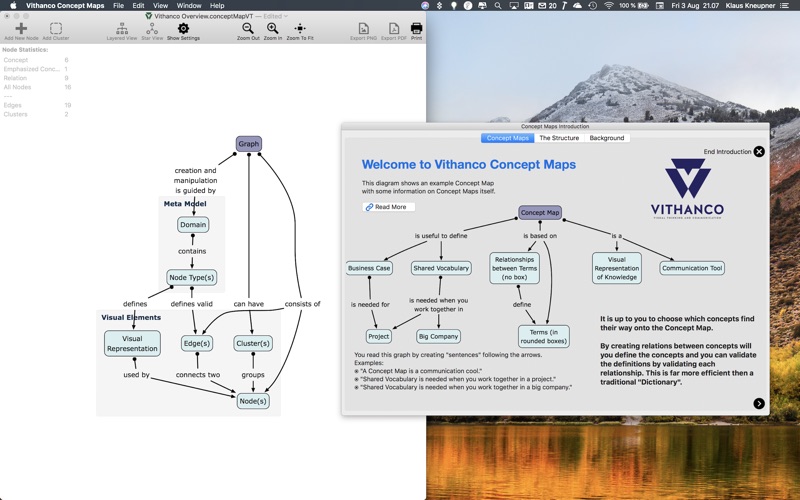Click the Print toolbar icon
The height and width of the screenshot is (500, 800).
click(416, 29)
